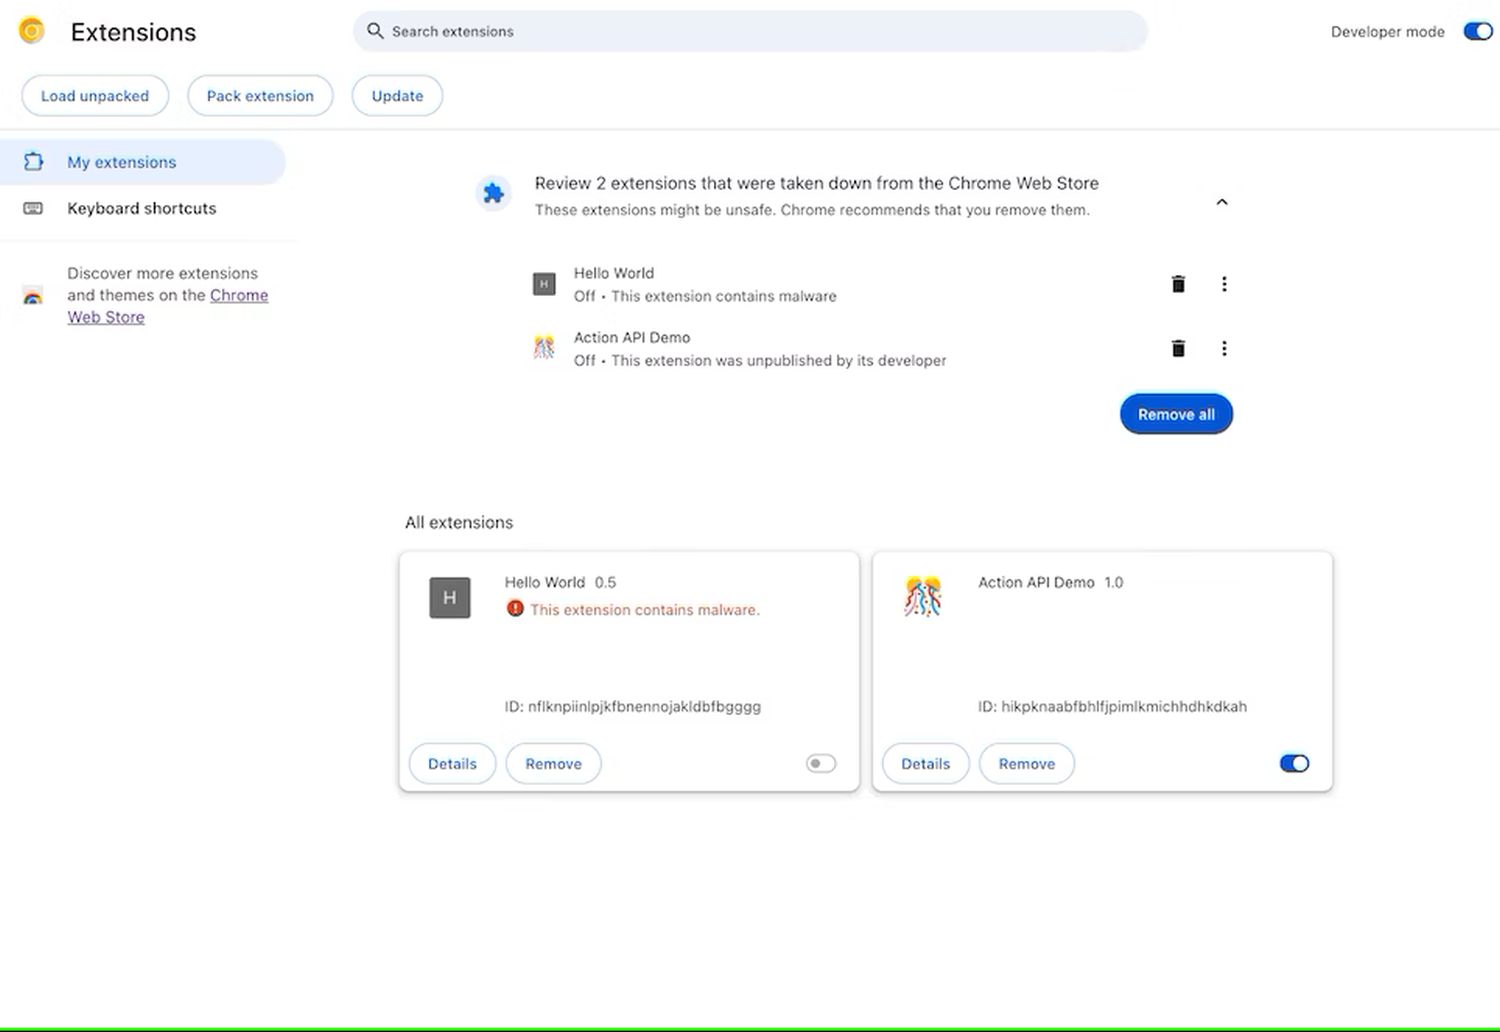Select My extensions in the sidebar
The image size is (1500, 1032).
(x=121, y=162)
